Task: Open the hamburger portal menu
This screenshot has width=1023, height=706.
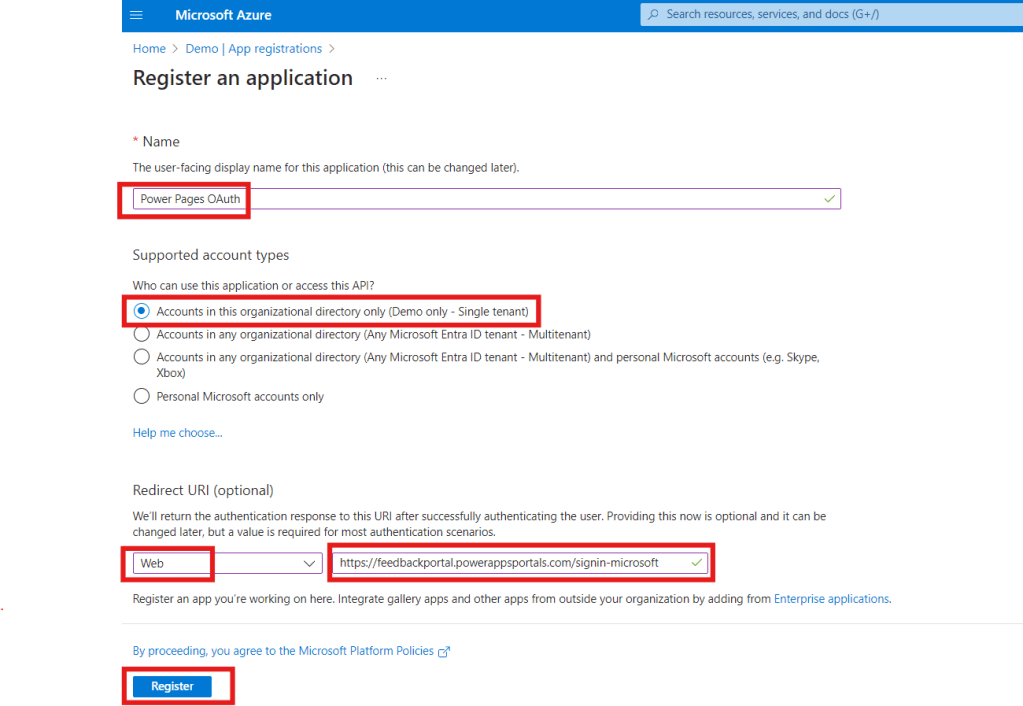Action: pyautogui.click(x=137, y=15)
